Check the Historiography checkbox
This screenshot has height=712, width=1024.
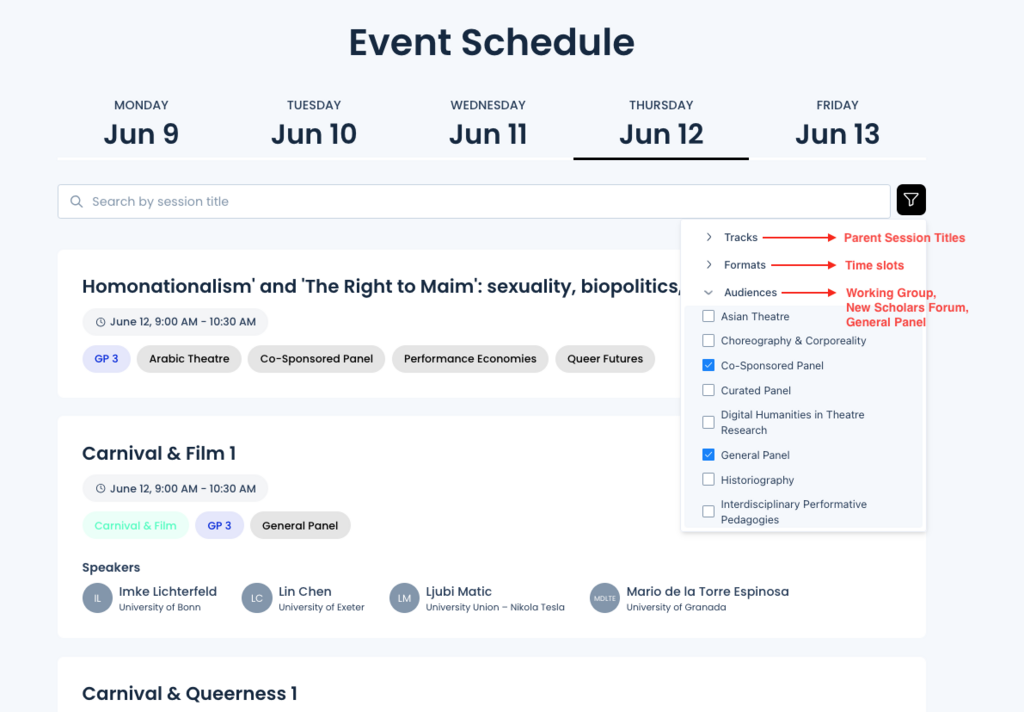tap(708, 479)
